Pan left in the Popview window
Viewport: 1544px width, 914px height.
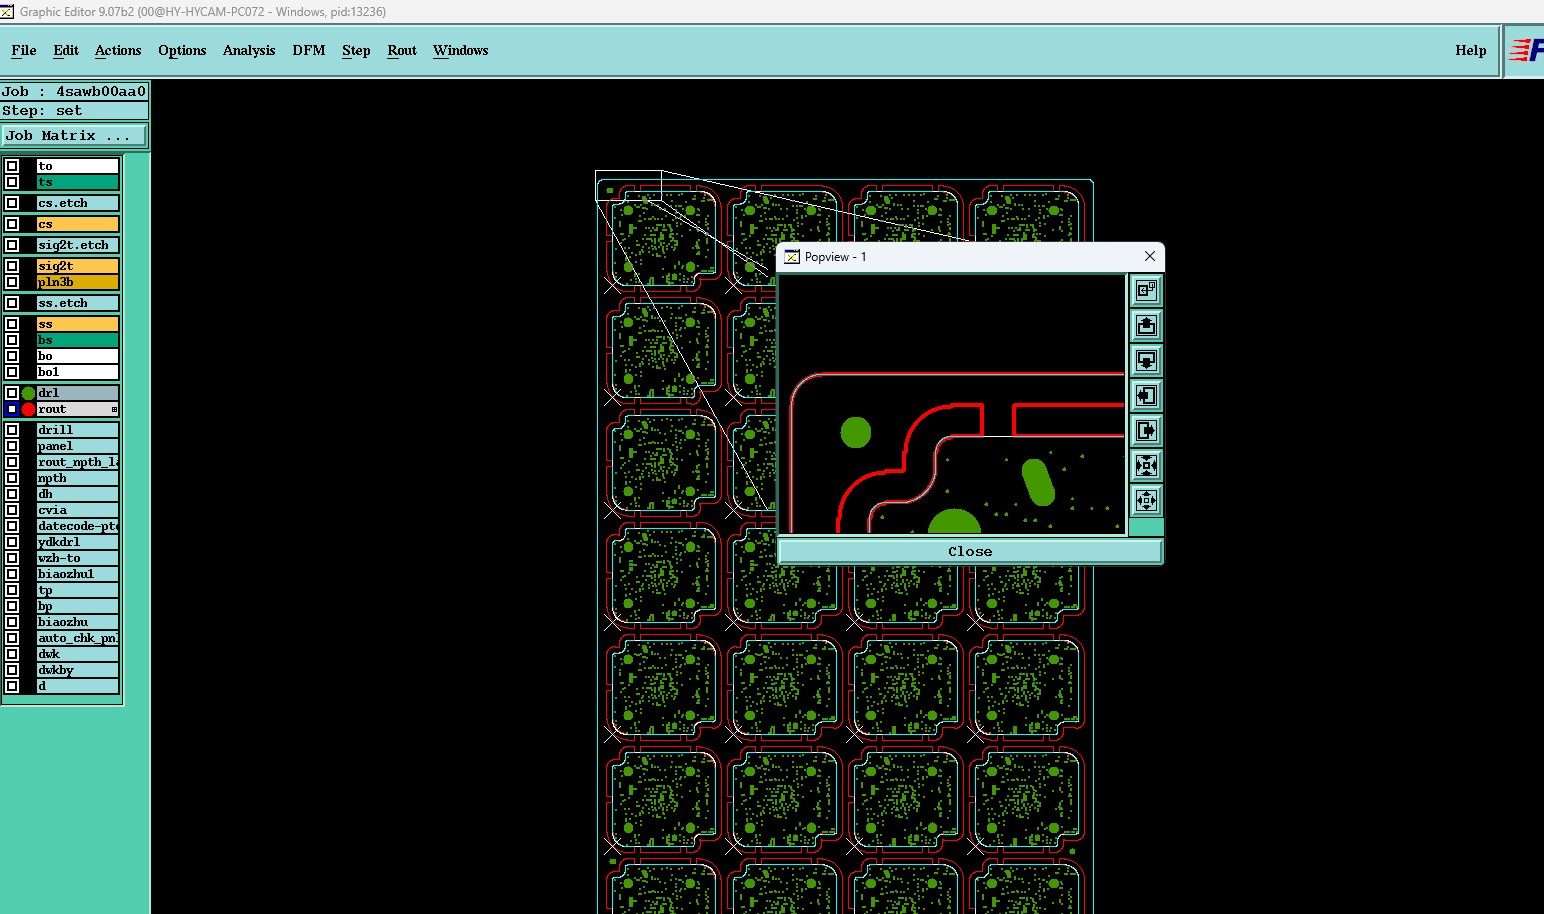[1146, 395]
